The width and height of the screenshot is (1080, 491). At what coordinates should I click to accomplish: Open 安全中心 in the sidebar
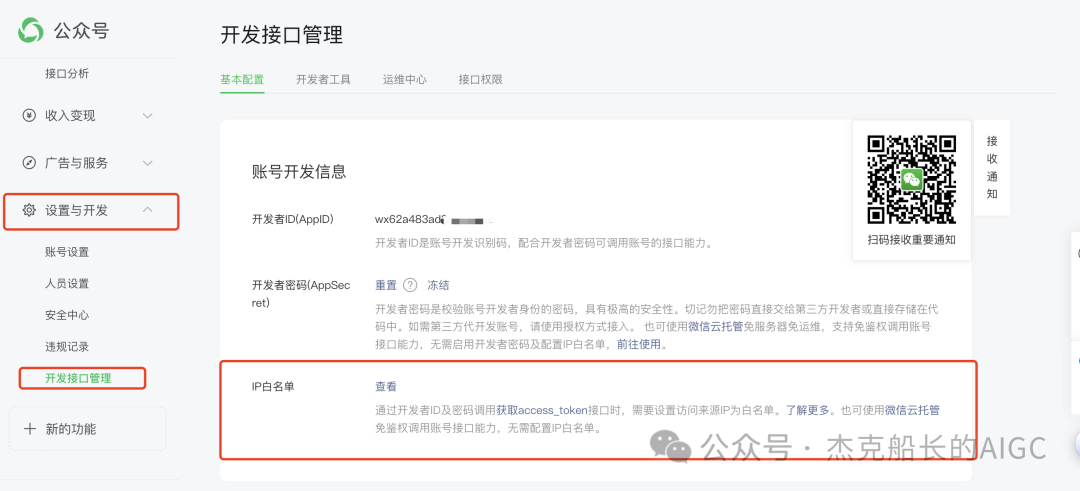pos(67,315)
